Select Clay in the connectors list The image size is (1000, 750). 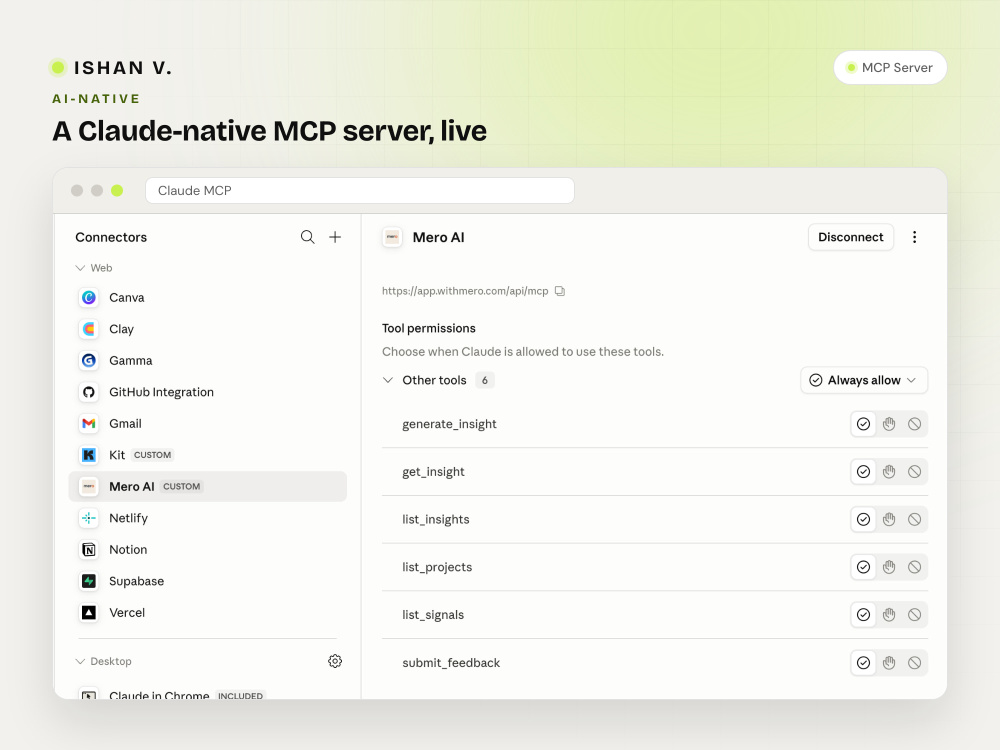[x=207, y=329]
